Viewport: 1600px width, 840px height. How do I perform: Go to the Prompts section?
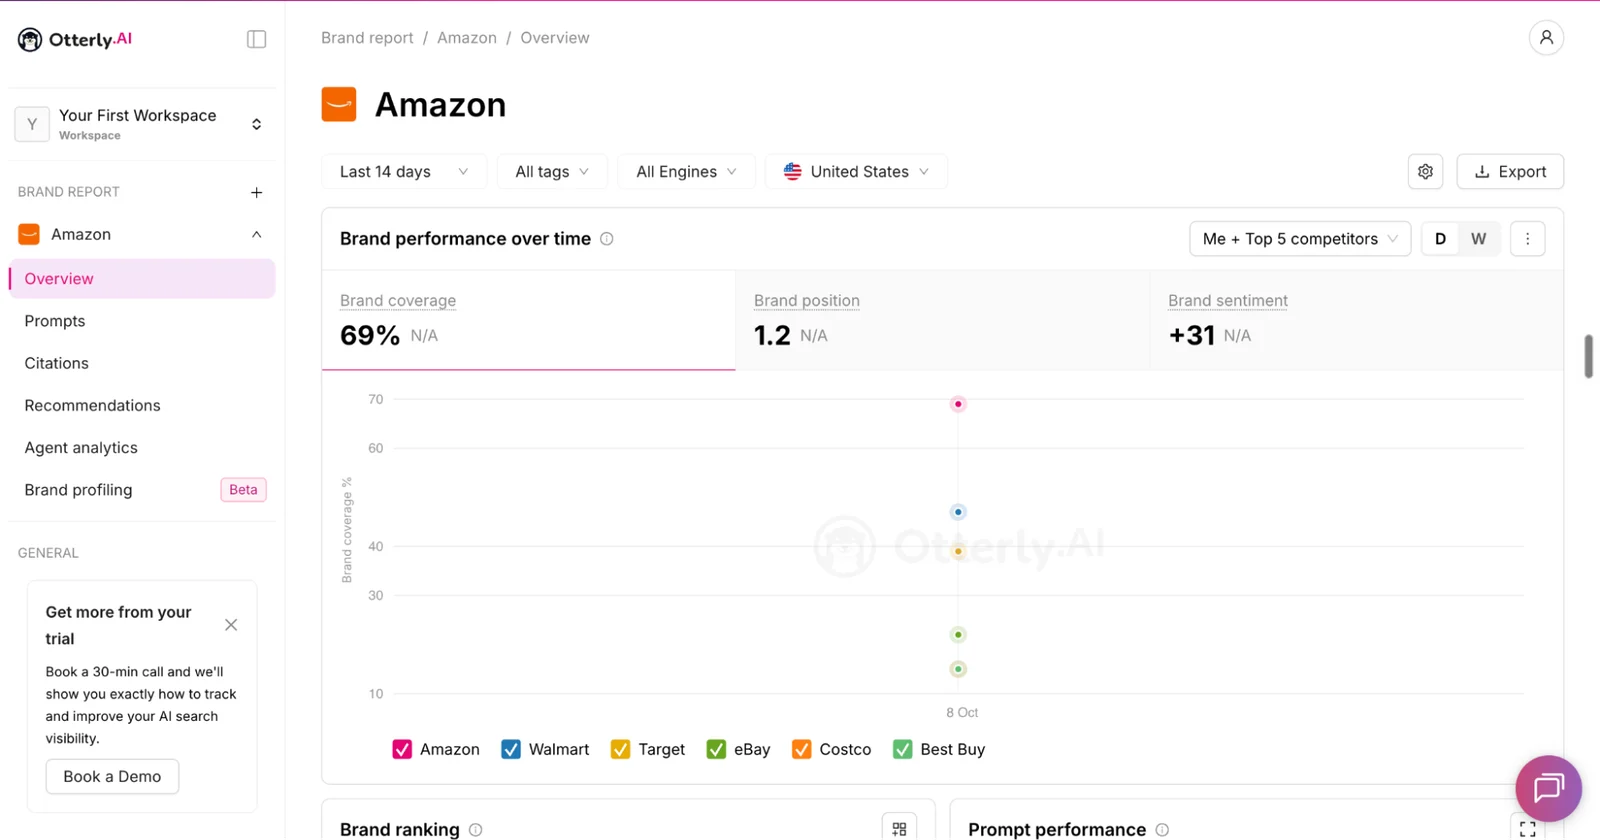point(55,321)
